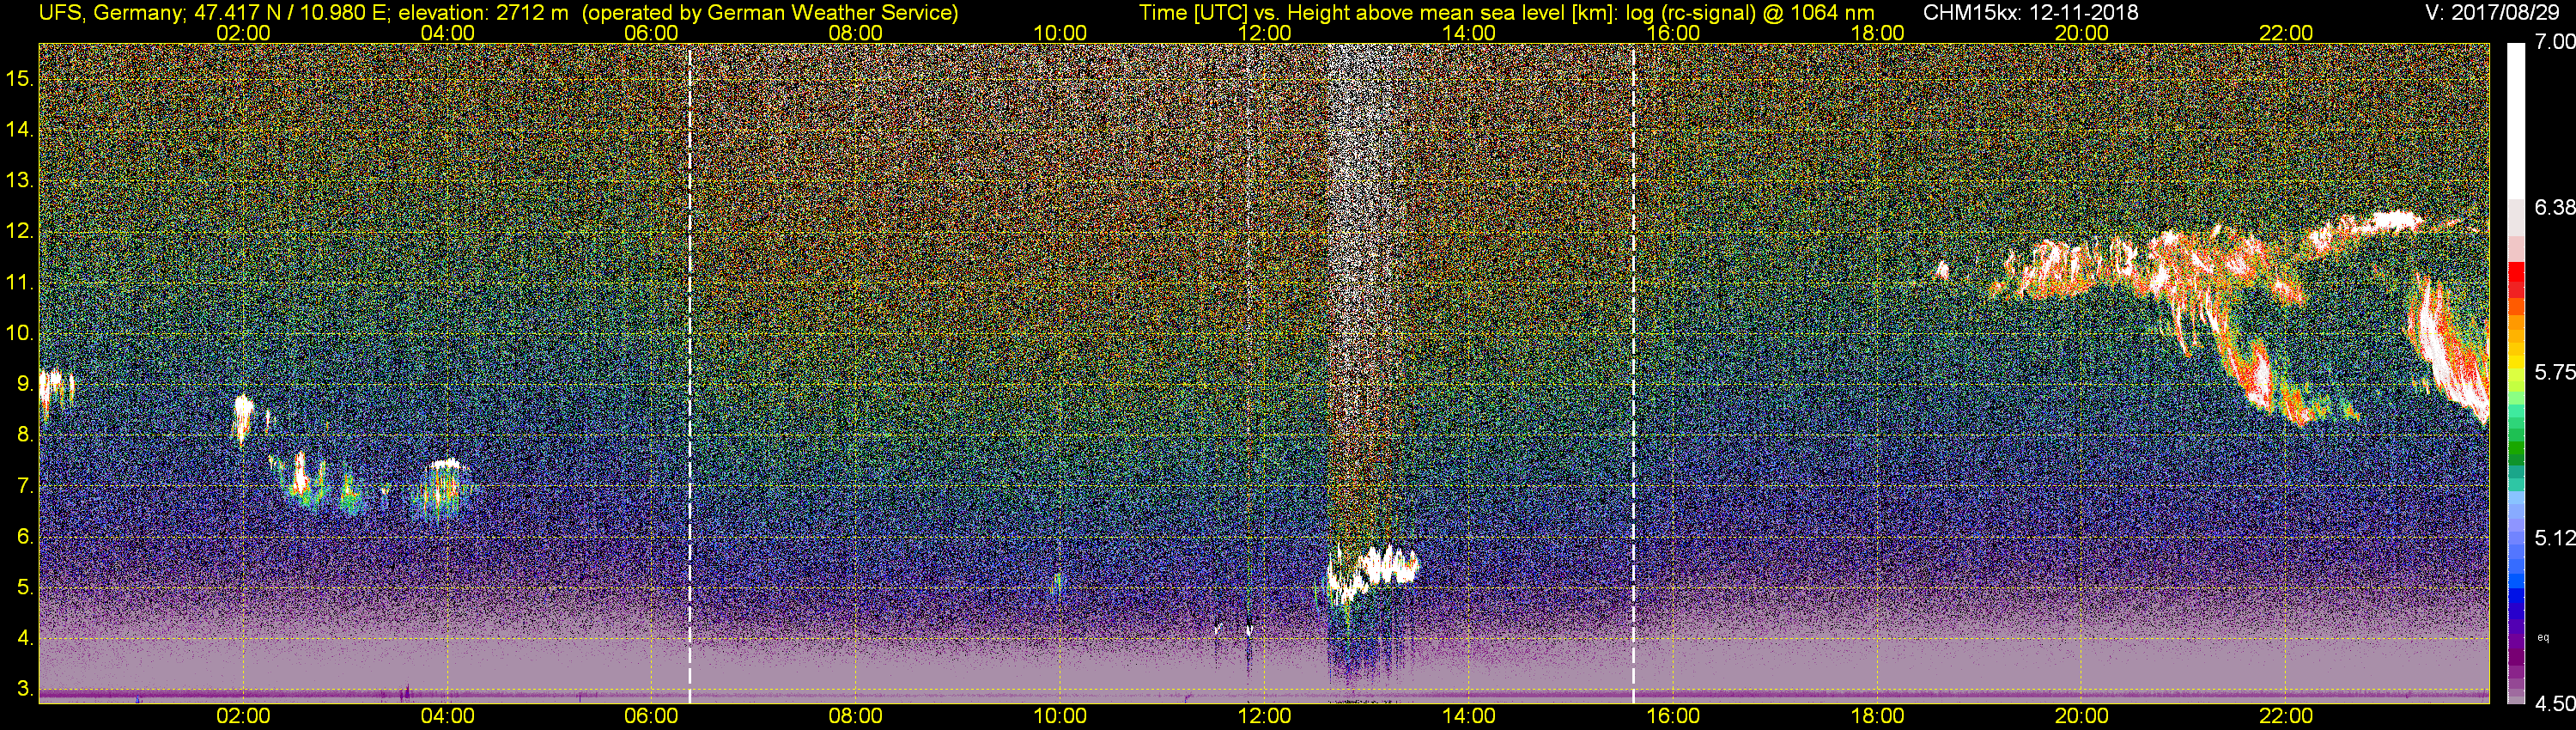Click the colorbar value '4.50'
The image size is (2576, 730).
tap(2555, 703)
